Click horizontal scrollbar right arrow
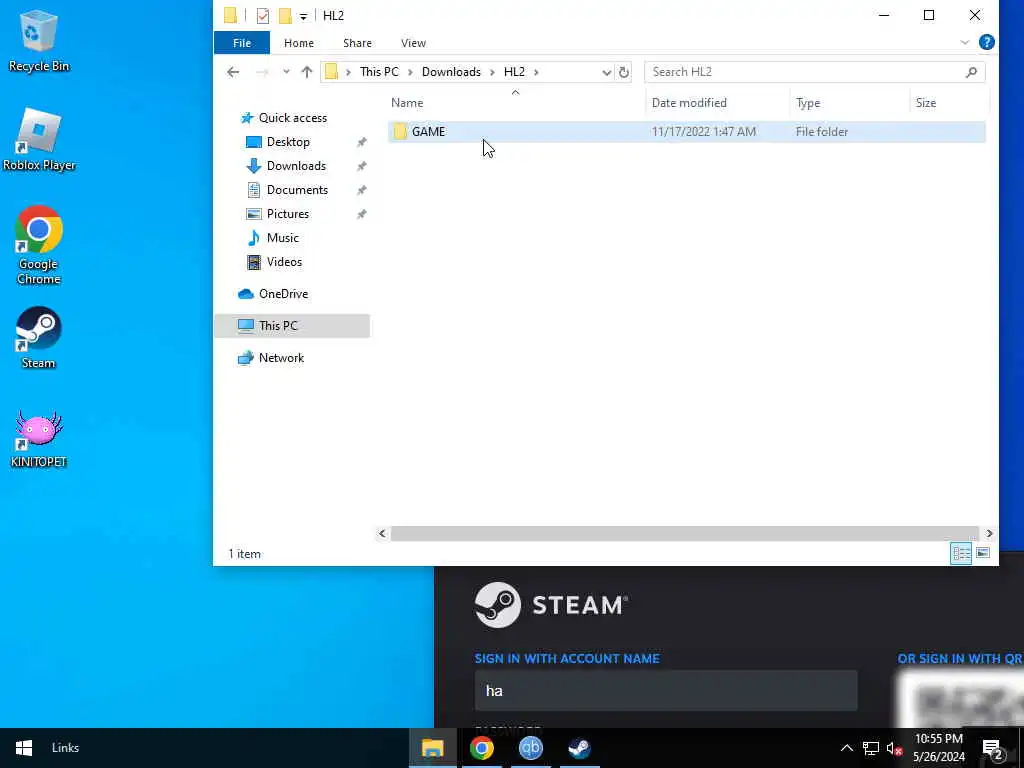The image size is (1024, 768). pos(989,534)
